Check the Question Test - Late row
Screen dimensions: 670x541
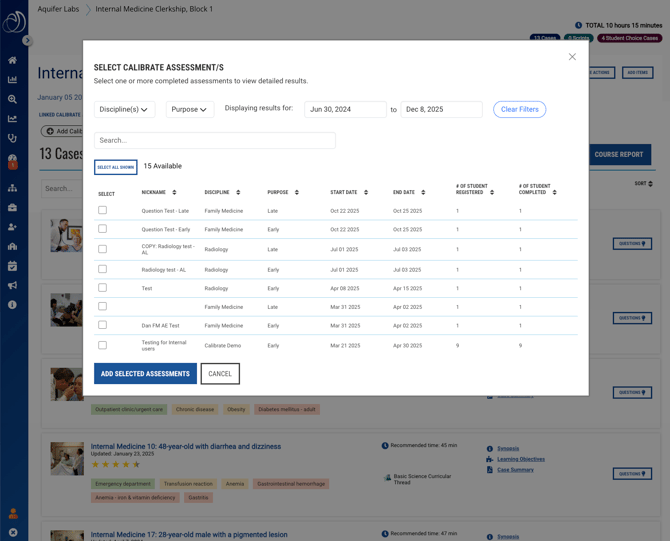(x=103, y=210)
